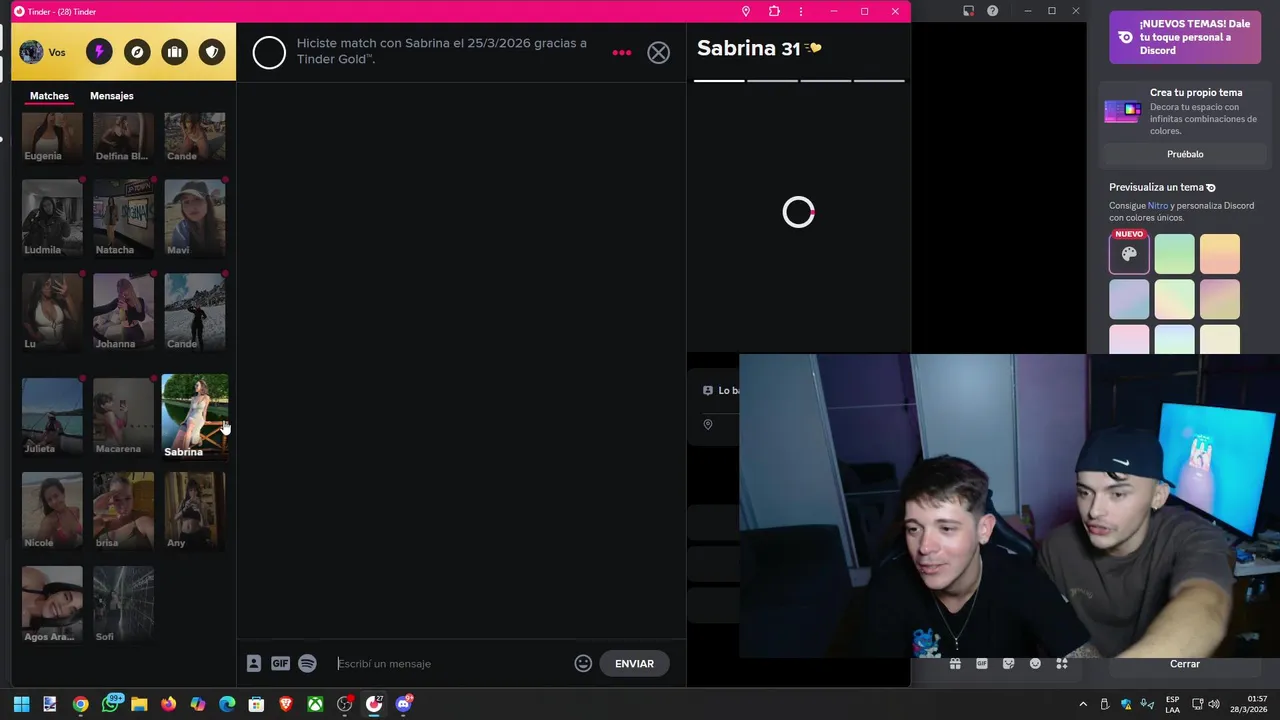Screen dimensions: 1280x720
Task: Open the Explore compass icon
Action: 137,52
